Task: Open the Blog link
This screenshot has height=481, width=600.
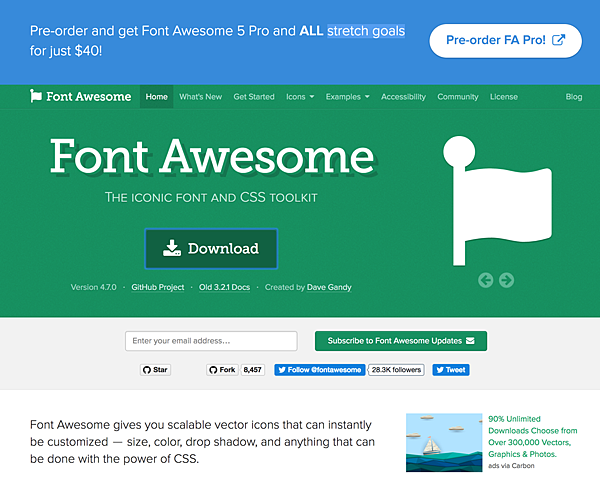Action: point(574,97)
